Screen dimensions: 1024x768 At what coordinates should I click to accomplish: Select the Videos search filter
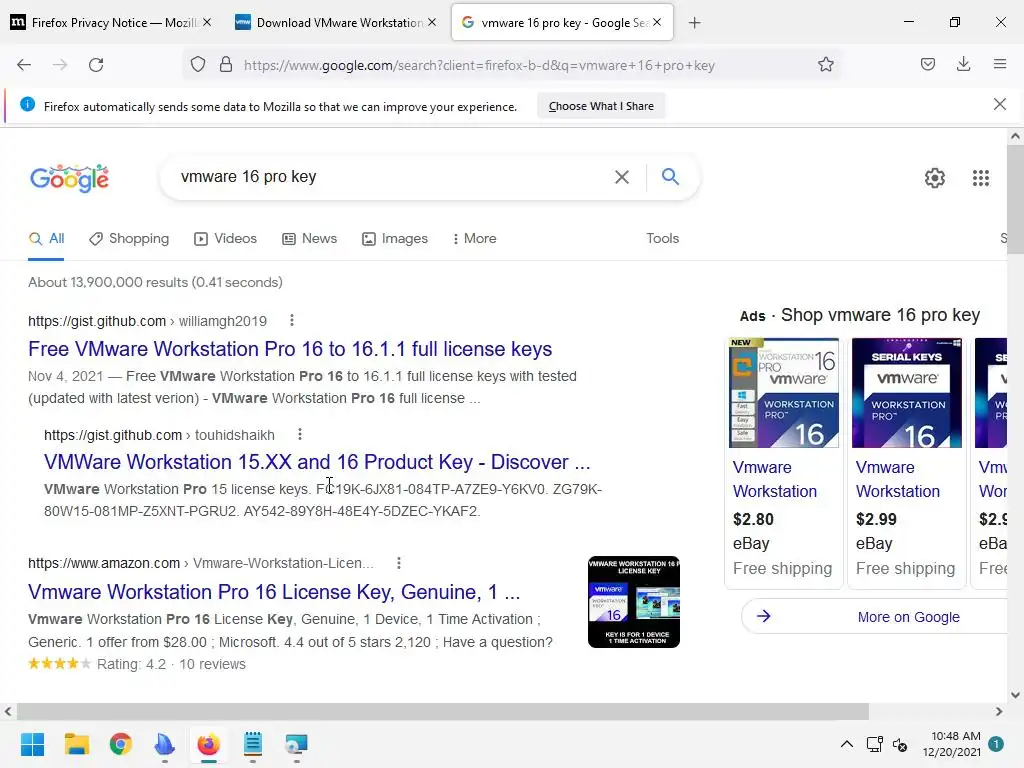(x=225, y=238)
